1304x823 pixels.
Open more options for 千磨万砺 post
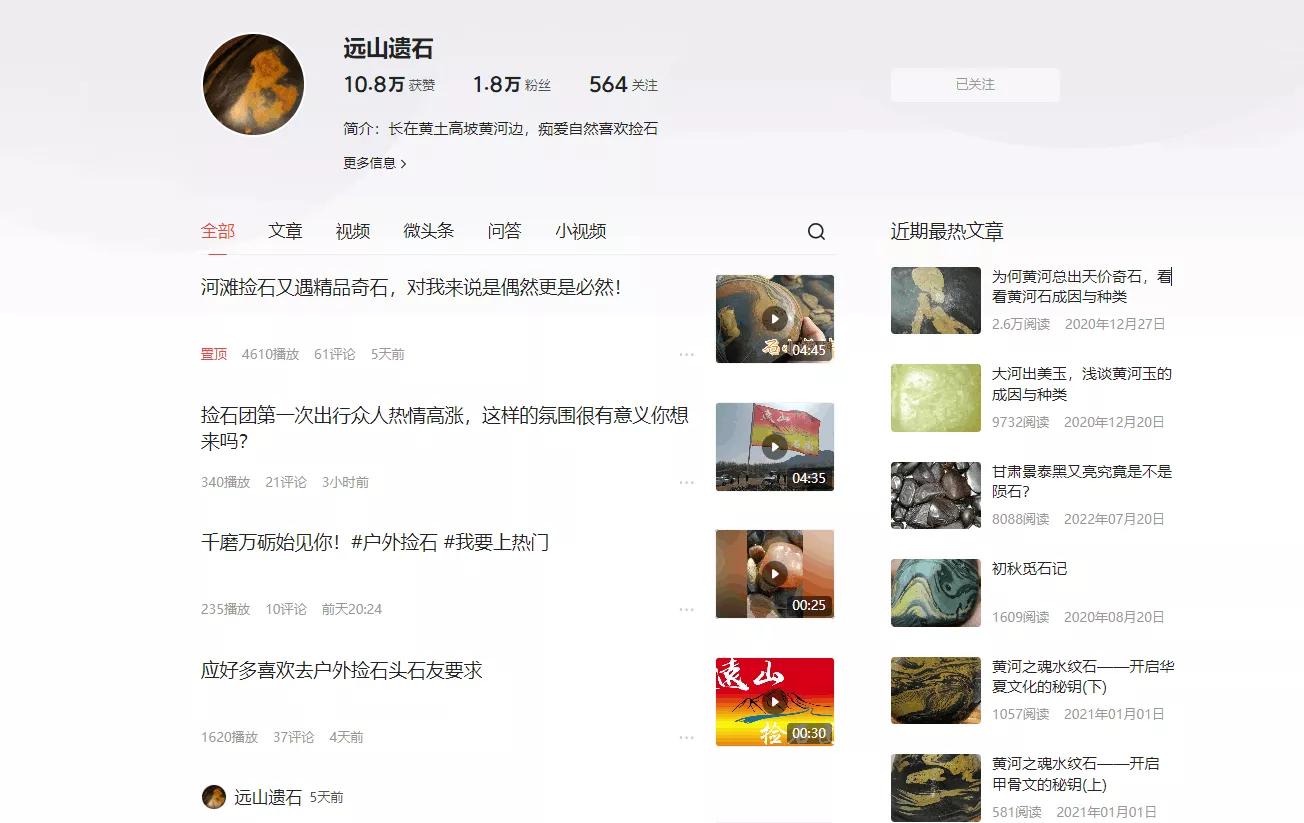[687, 608]
